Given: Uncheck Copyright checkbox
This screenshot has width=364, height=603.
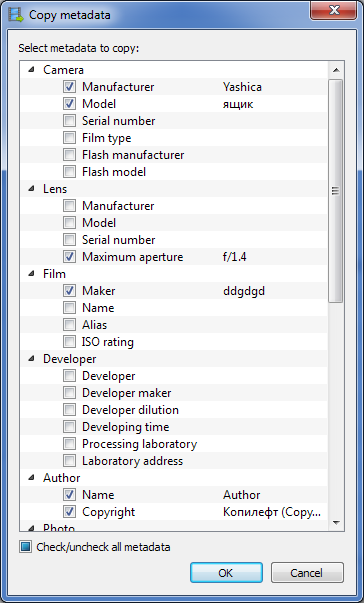Looking at the screenshot, I should [69, 511].
